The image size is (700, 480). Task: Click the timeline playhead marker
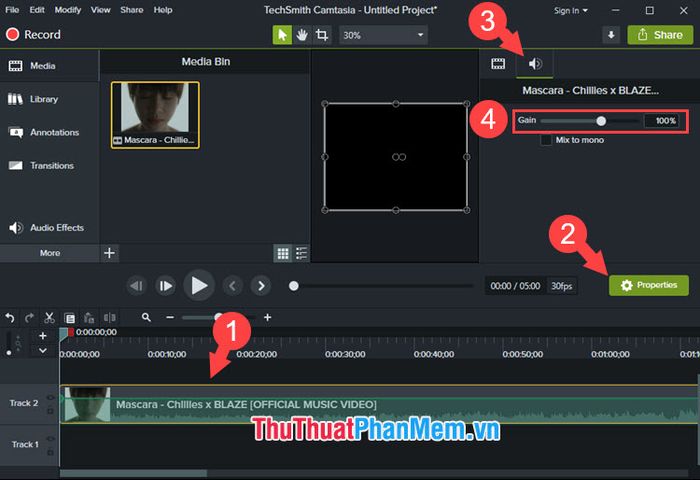(x=63, y=333)
